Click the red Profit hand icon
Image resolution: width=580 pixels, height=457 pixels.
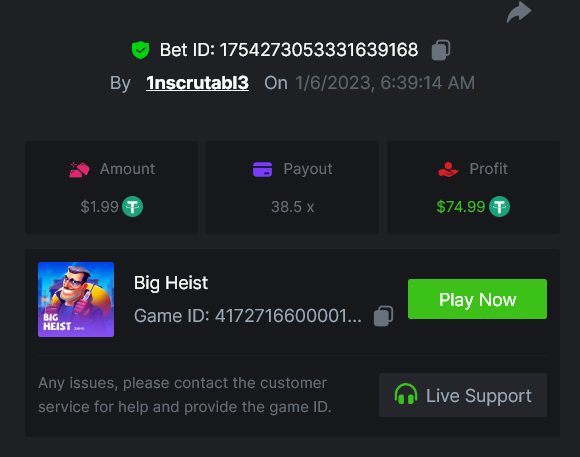pyautogui.click(x=448, y=169)
